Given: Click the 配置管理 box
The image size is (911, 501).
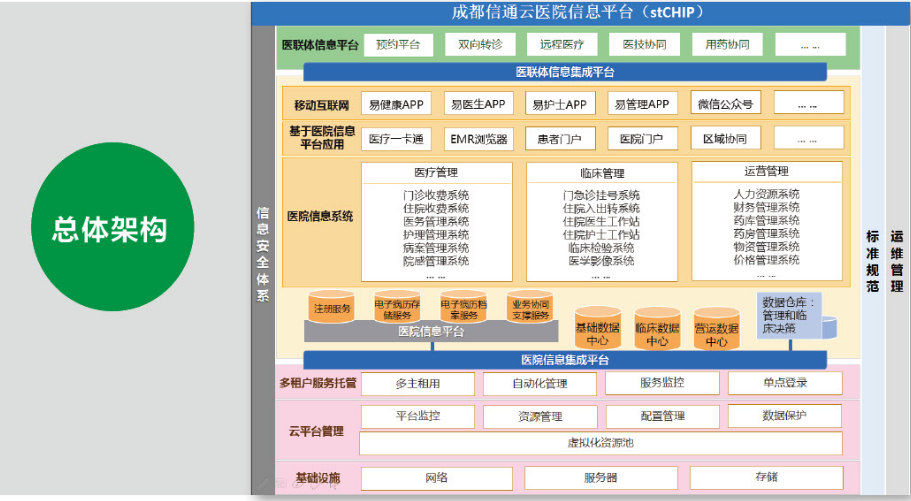Looking at the screenshot, I should [662, 417].
